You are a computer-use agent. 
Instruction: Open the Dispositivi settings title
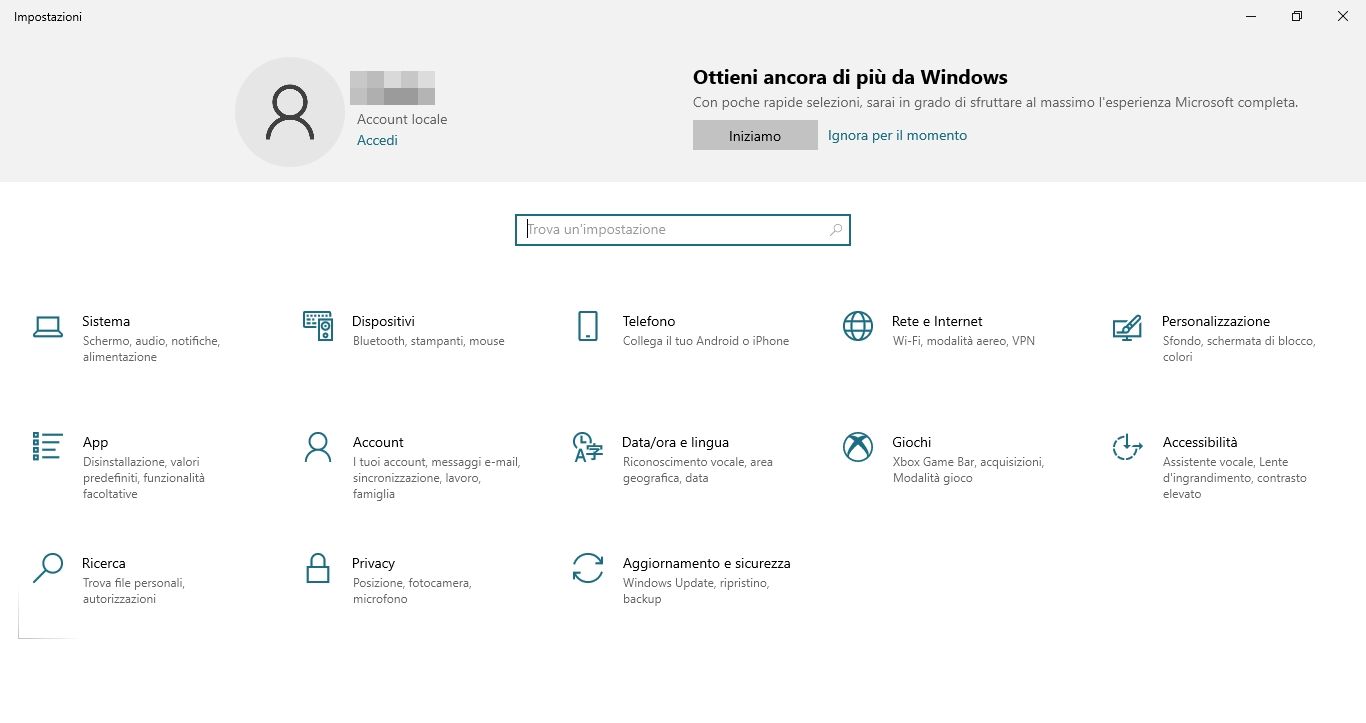[383, 321]
